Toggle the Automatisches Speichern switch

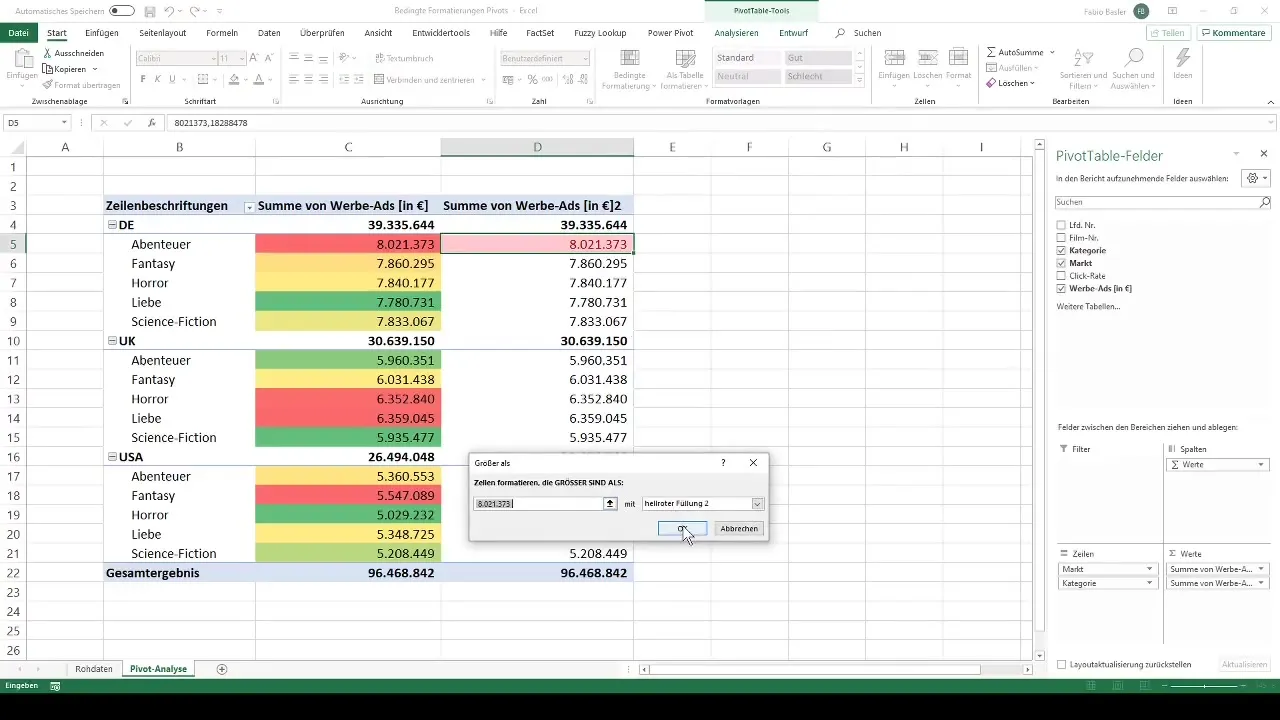(122, 10)
